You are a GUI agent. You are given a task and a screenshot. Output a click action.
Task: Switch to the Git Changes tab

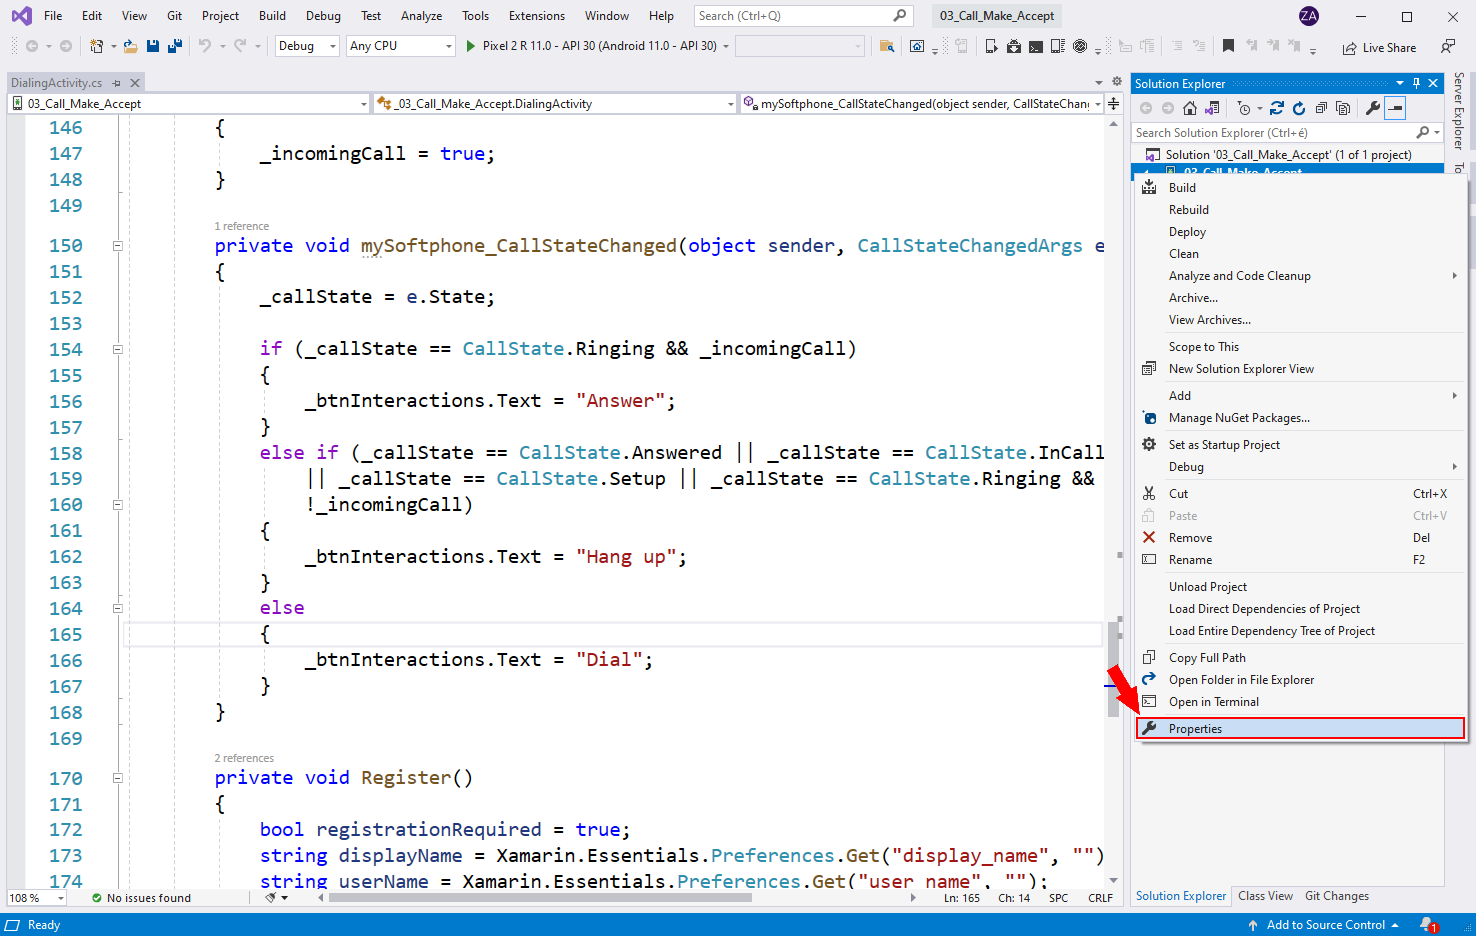click(1337, 896)
